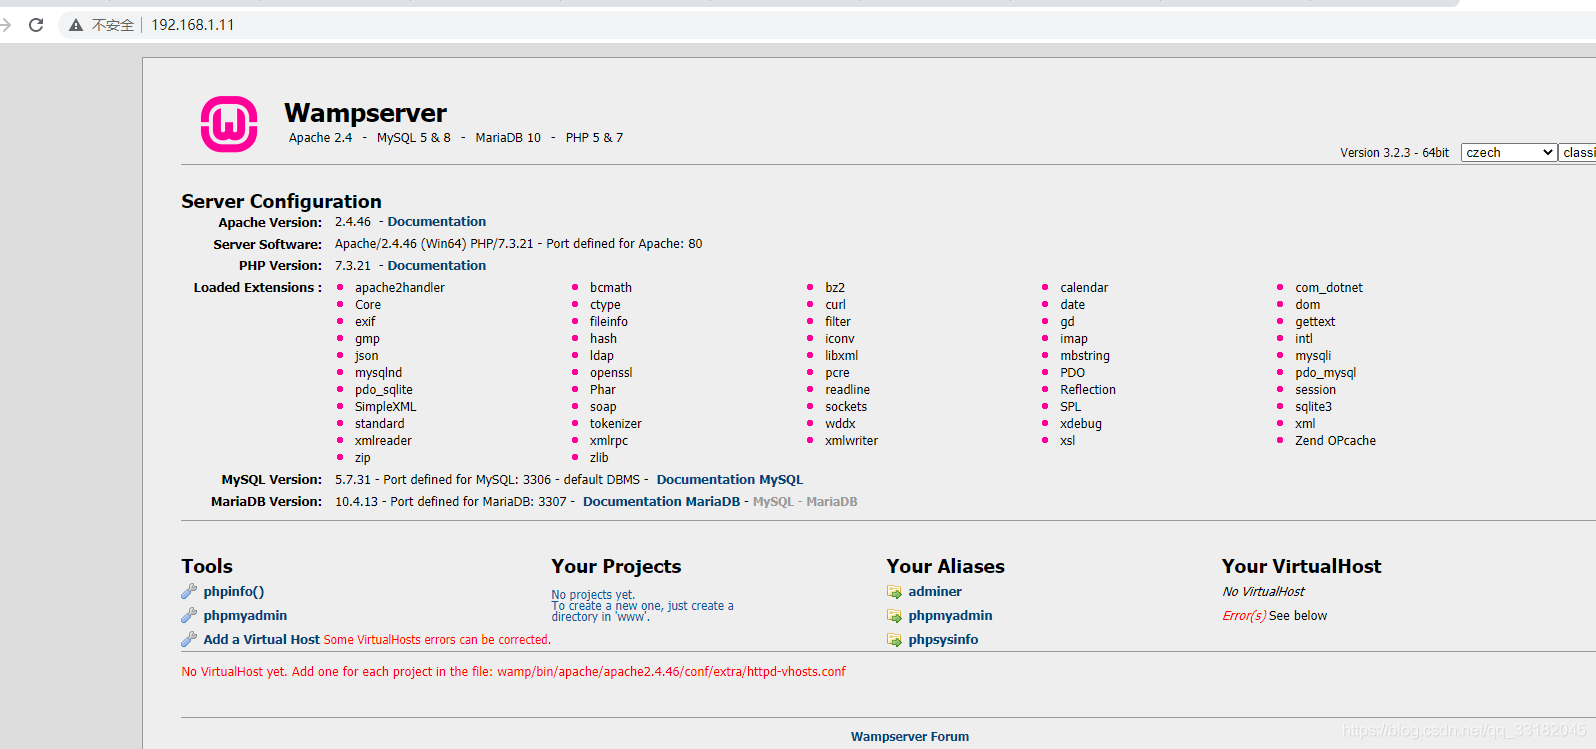Click the bcmath extension entry
1596x749 pixels.
pos(611,288)
